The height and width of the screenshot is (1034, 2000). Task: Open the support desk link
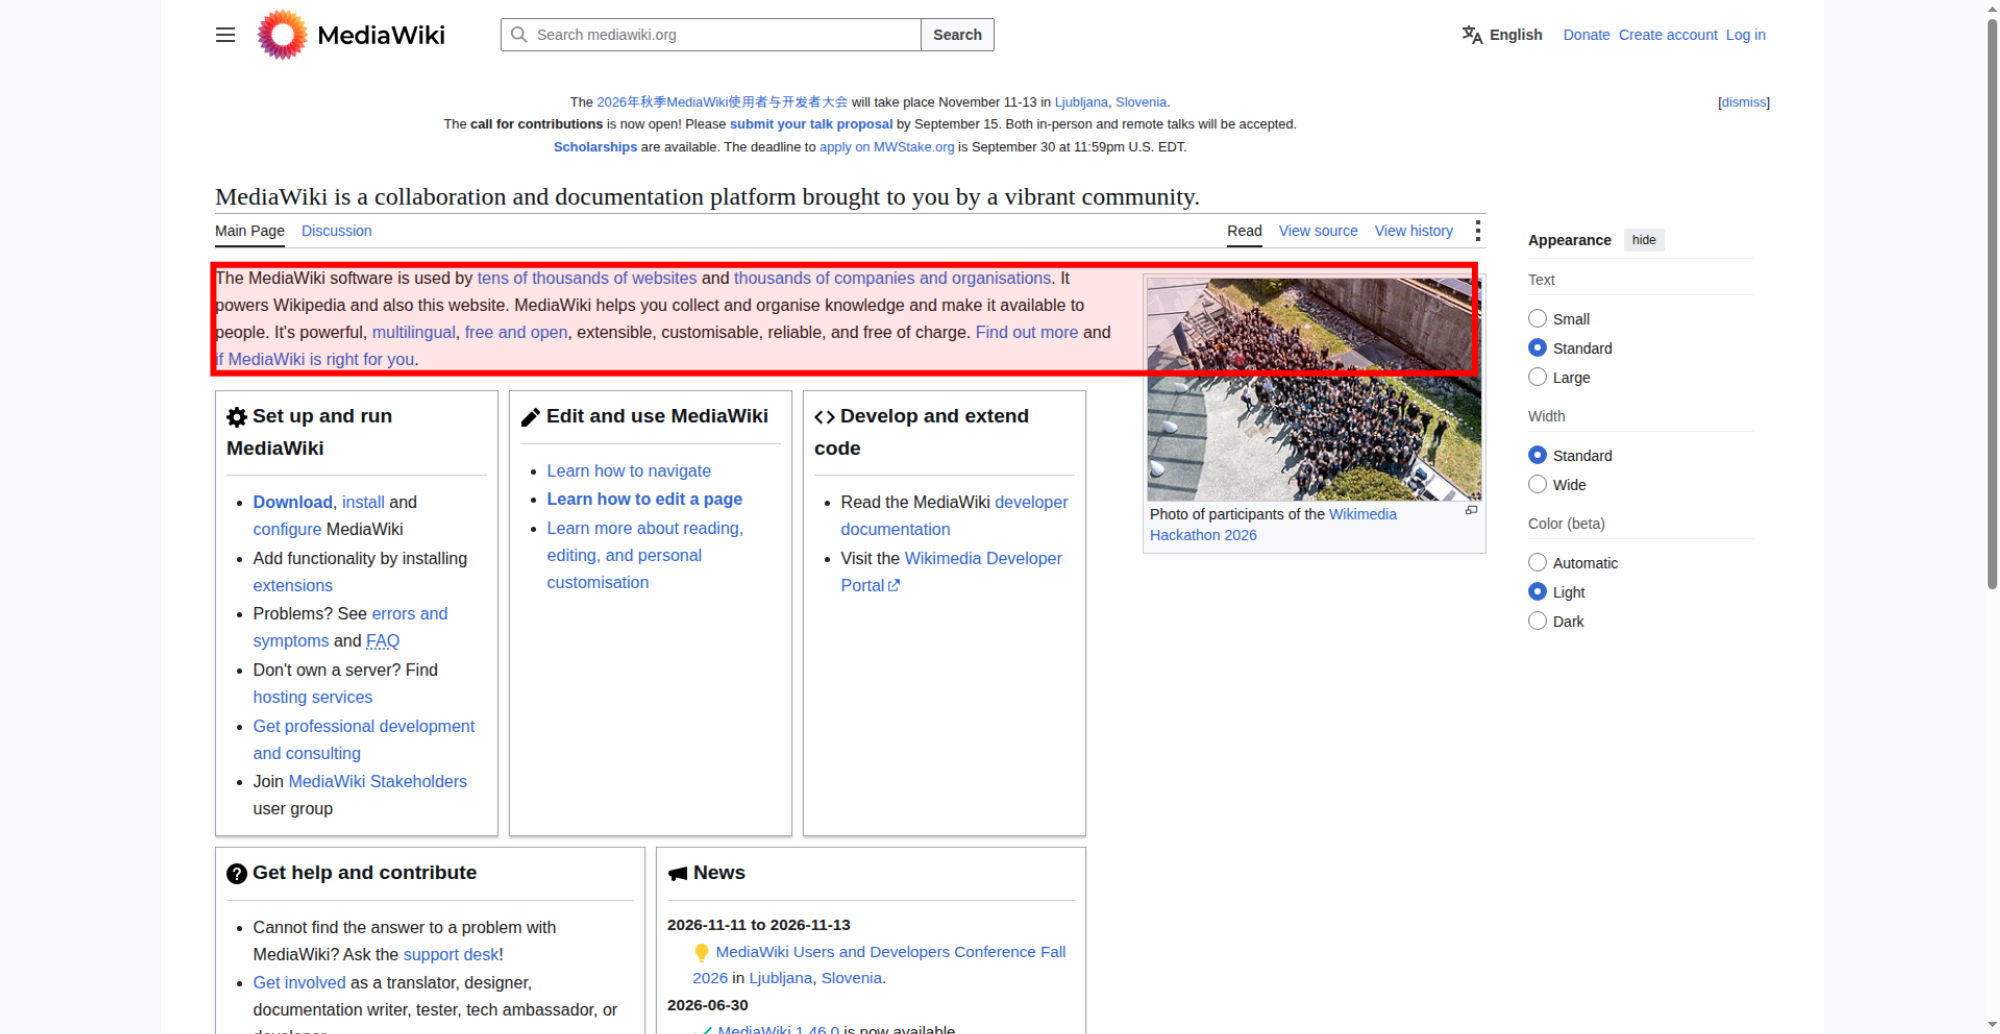point(450,955)
